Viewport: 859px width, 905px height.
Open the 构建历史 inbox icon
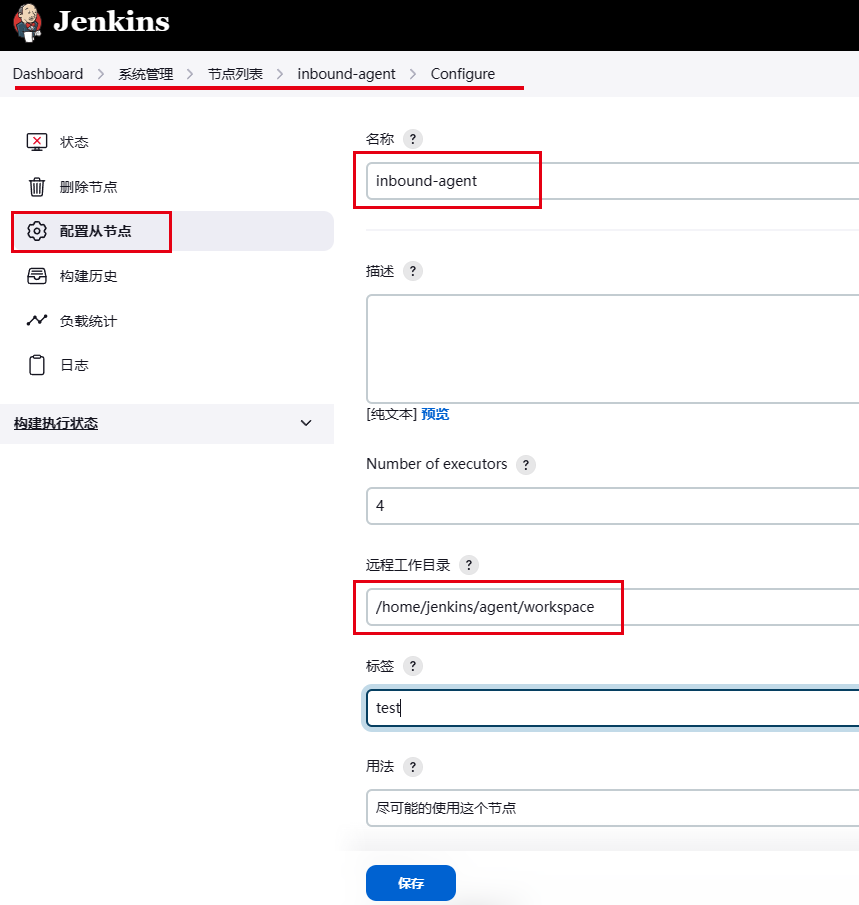pyautogui.click(x=37, y=276)
